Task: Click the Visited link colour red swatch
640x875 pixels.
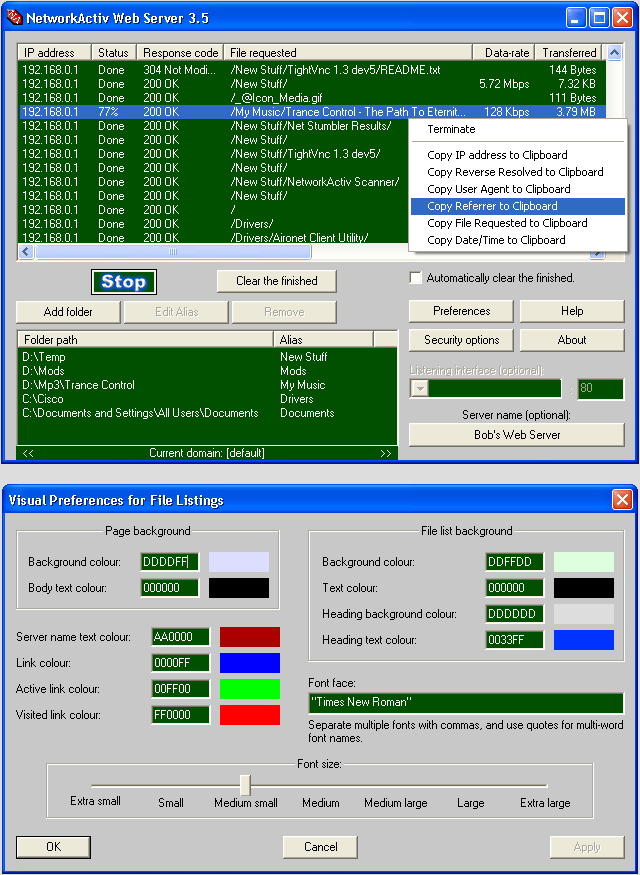Action: coord(250,715)
